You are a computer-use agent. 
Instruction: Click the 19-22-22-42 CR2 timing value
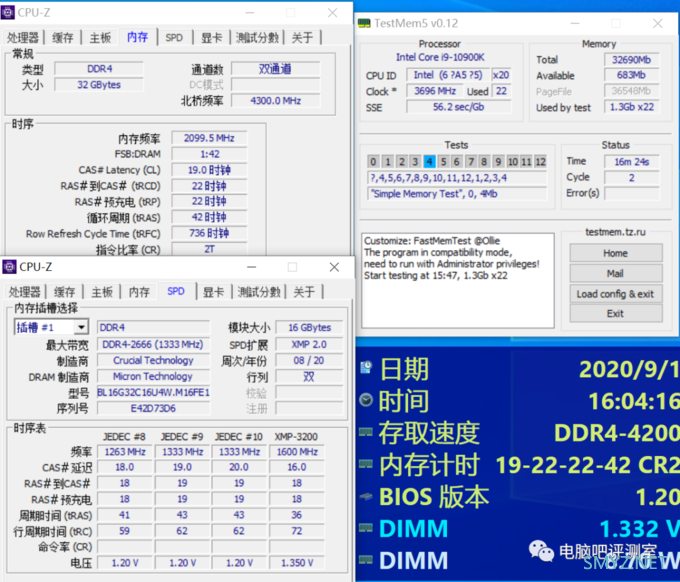pos(588,465)
